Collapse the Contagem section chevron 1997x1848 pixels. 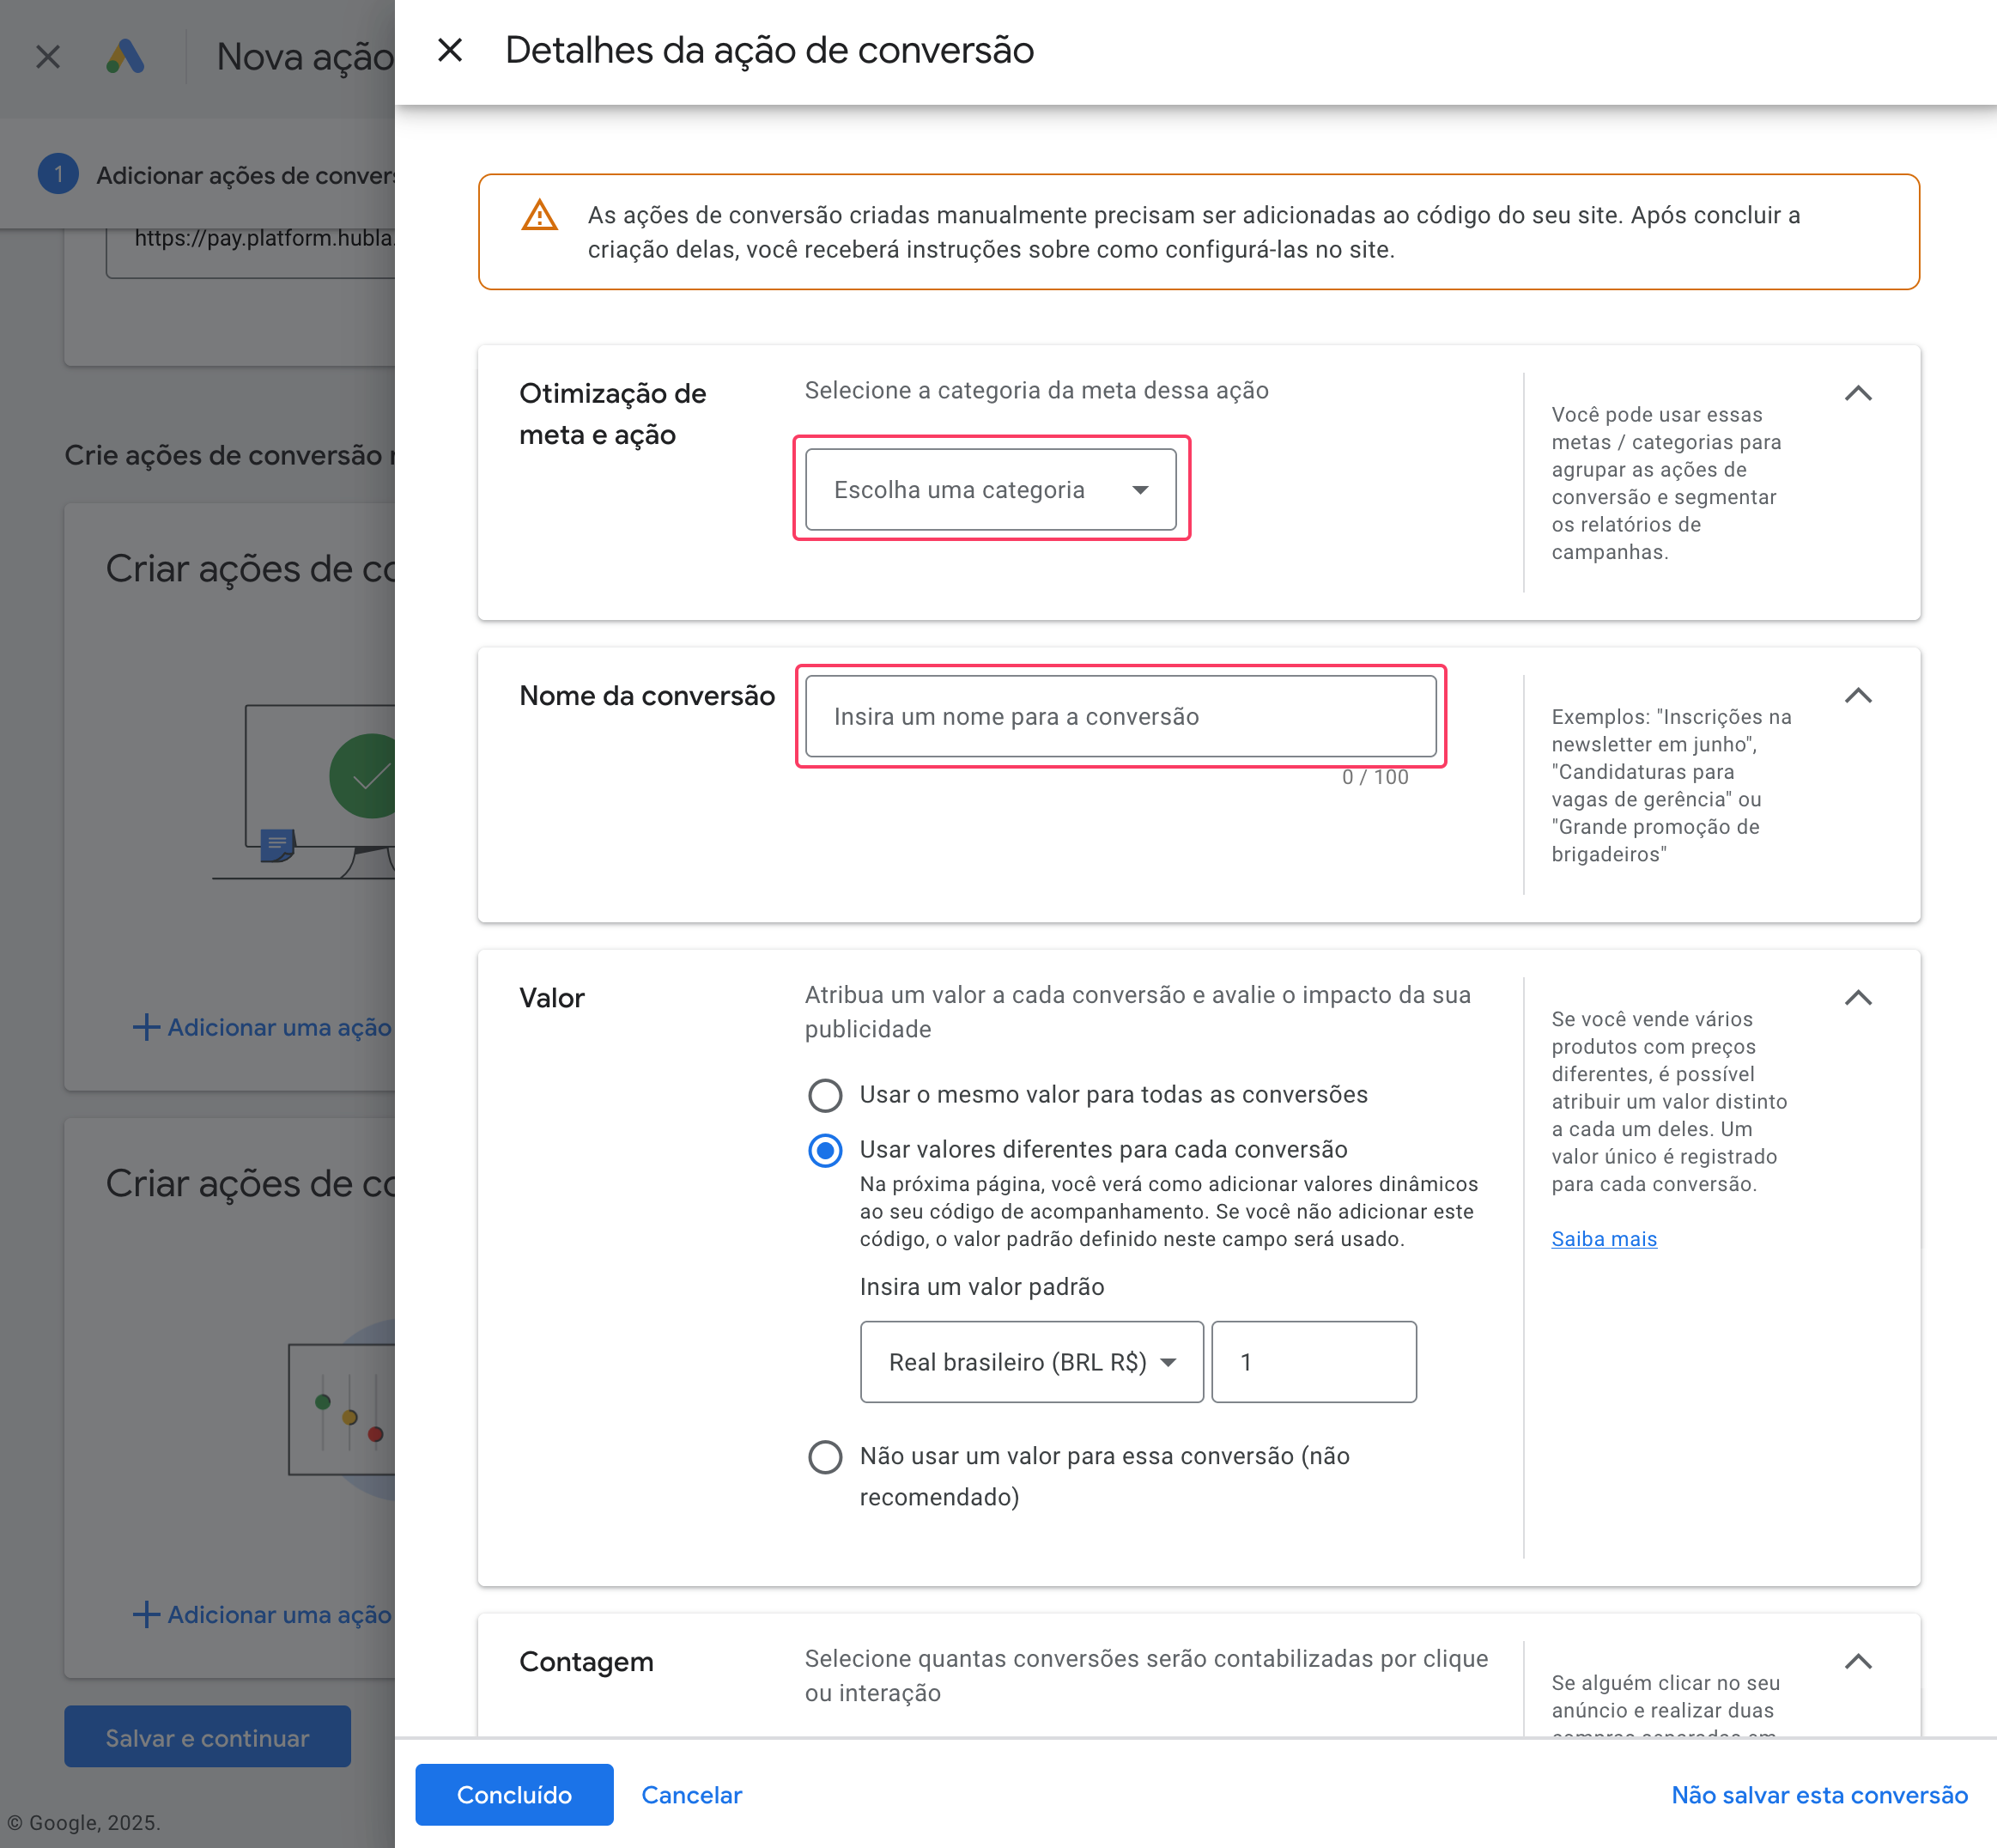tap(1857, 1661)
